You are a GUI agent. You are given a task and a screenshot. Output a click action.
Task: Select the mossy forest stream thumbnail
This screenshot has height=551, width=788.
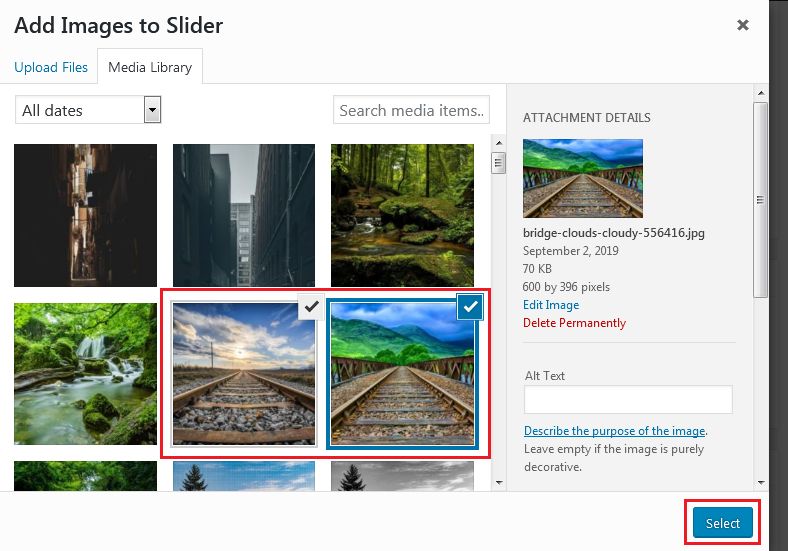402,215
